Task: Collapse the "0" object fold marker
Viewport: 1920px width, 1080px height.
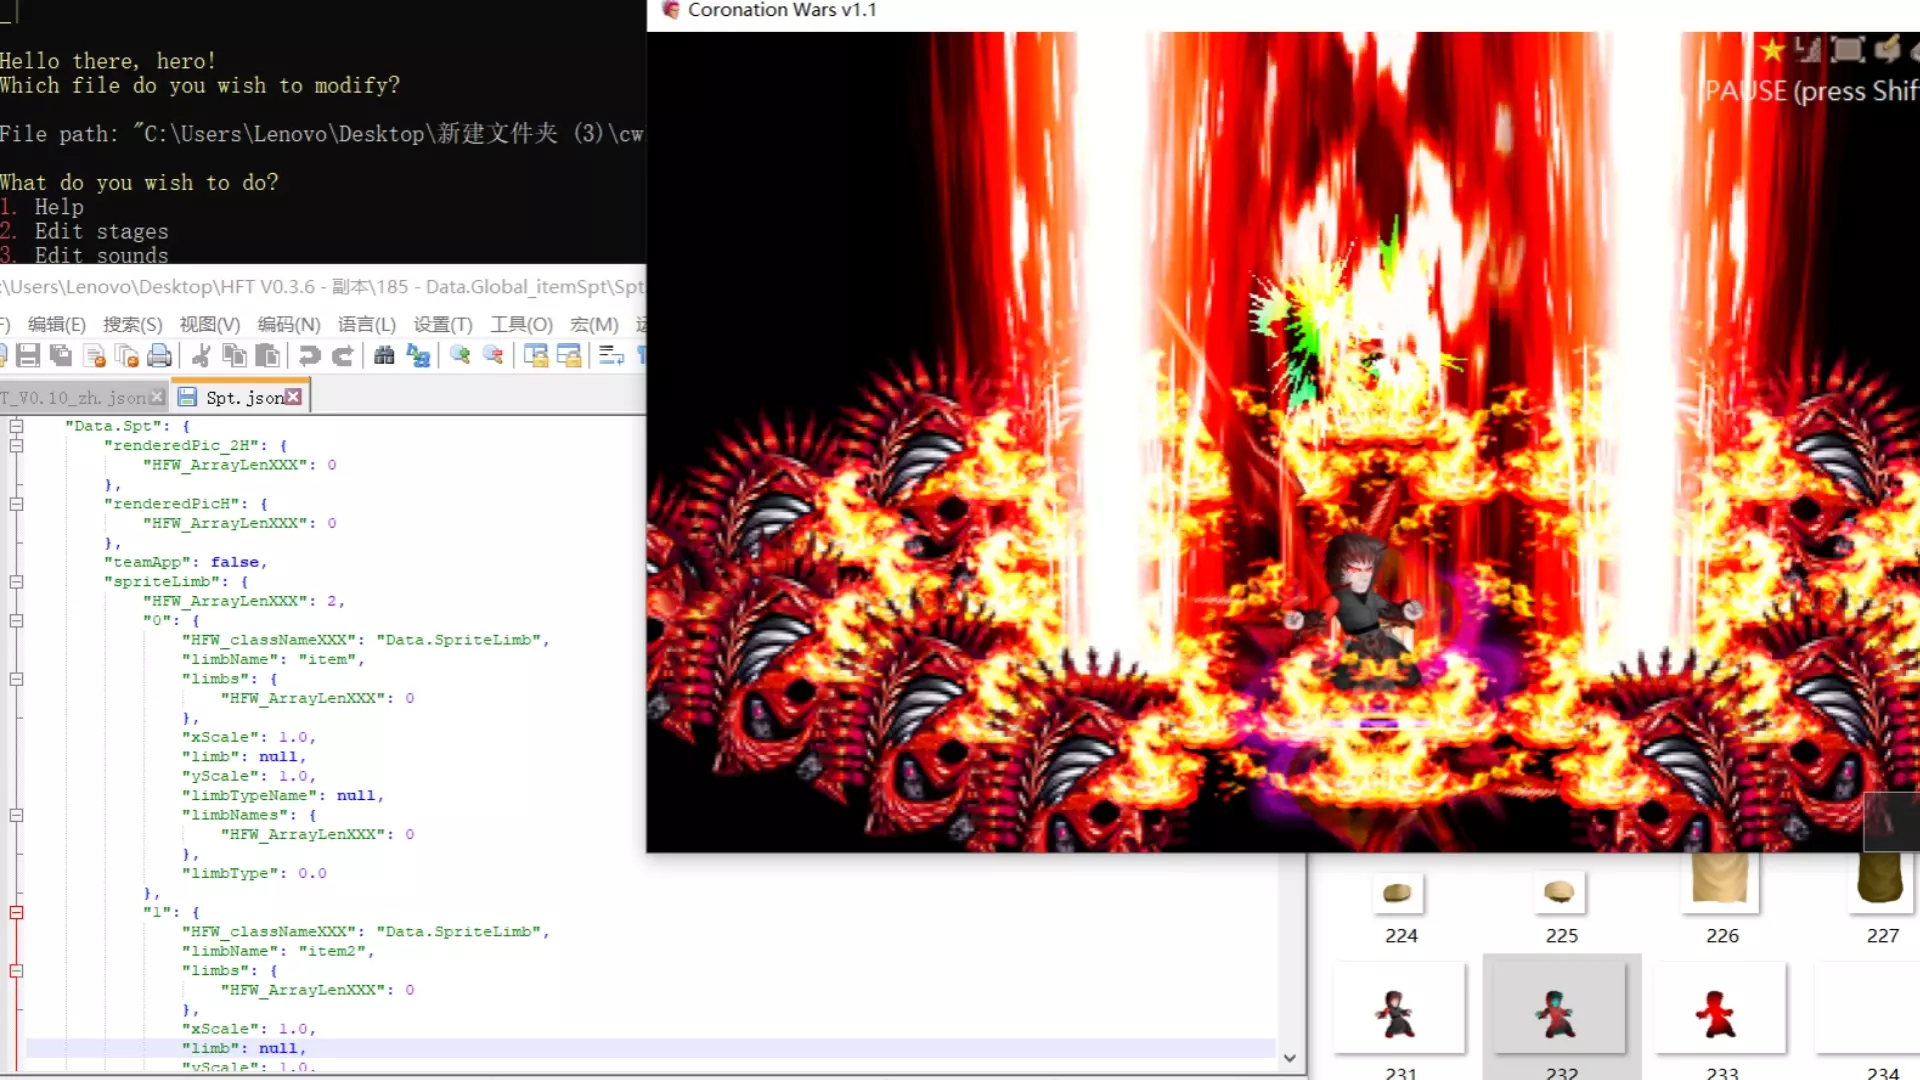Action: point(16,621)
